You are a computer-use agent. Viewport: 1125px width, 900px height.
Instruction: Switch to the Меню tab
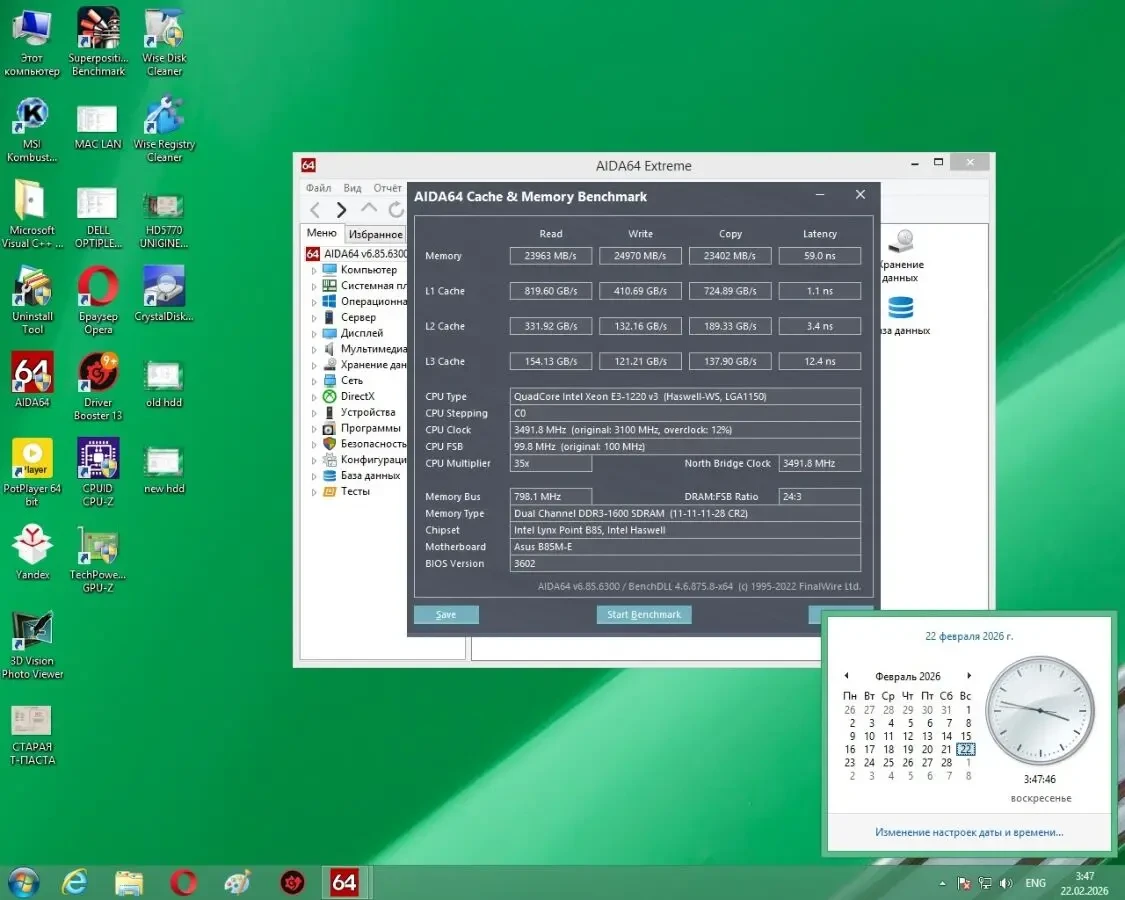click(321, 233)
